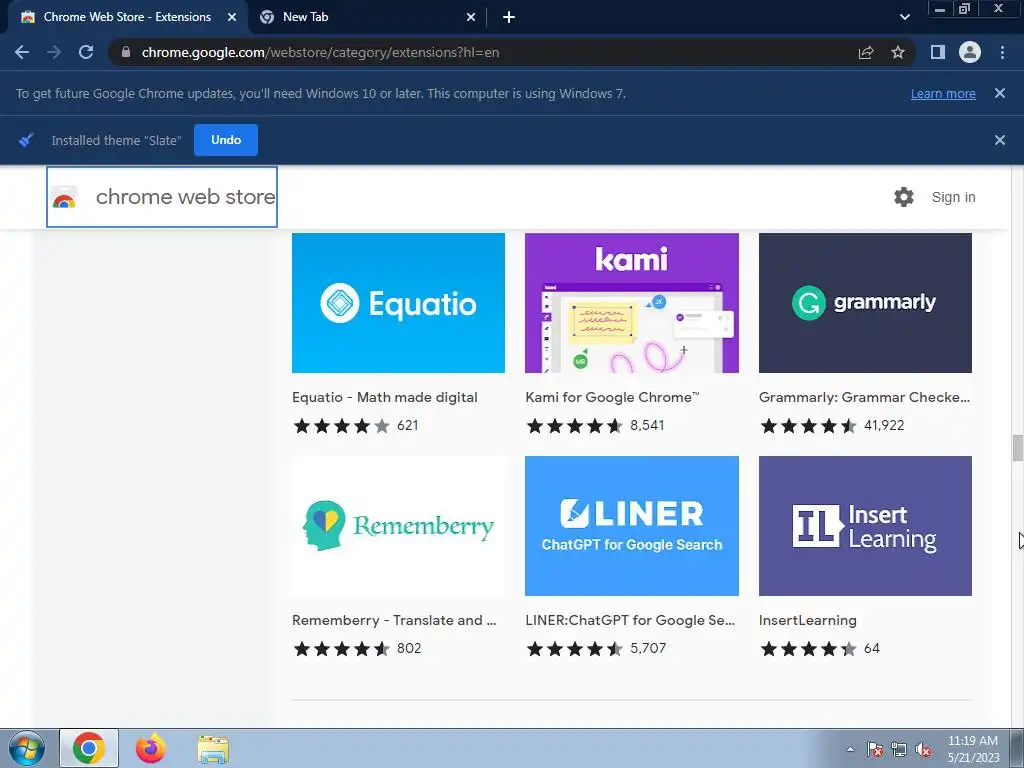Click the Rememberry - Translate and title
Viewport: 1024px width, 768px height.
pyautogui.click(x=394, y=620)
